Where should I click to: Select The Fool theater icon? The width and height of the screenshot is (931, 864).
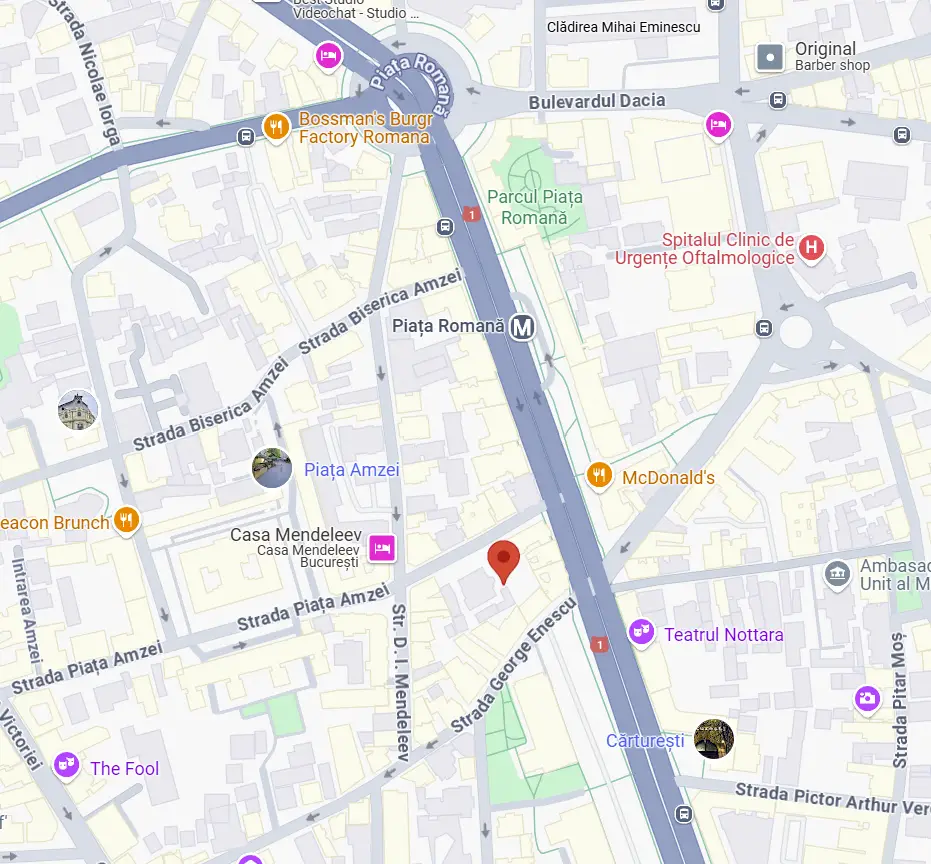click(66, 765)
